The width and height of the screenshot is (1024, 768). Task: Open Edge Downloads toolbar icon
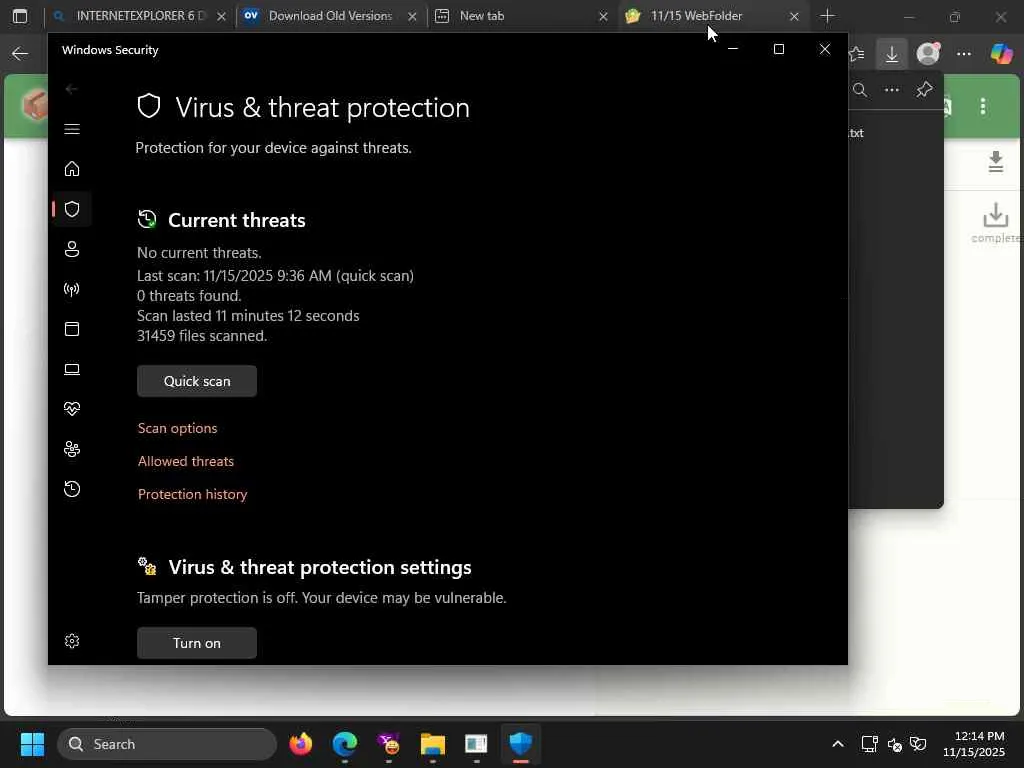[891, 54]
